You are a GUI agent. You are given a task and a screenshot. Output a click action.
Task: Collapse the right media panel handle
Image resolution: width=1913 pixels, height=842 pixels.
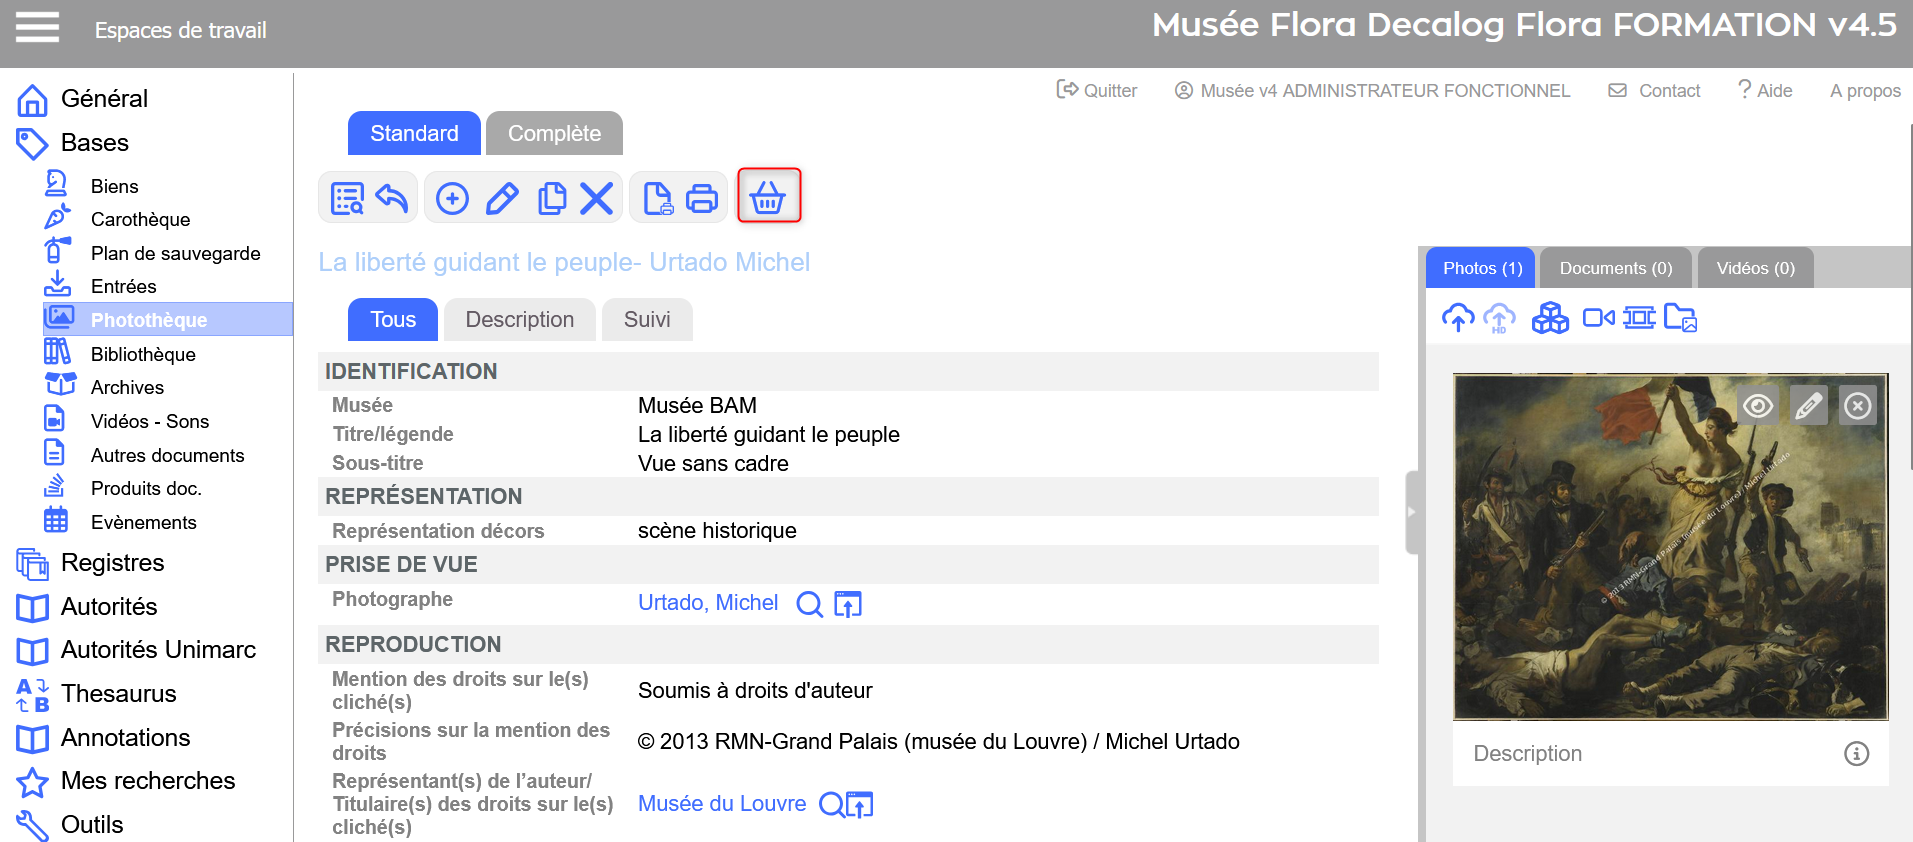pyautogui.click(x=1412, y=512)
